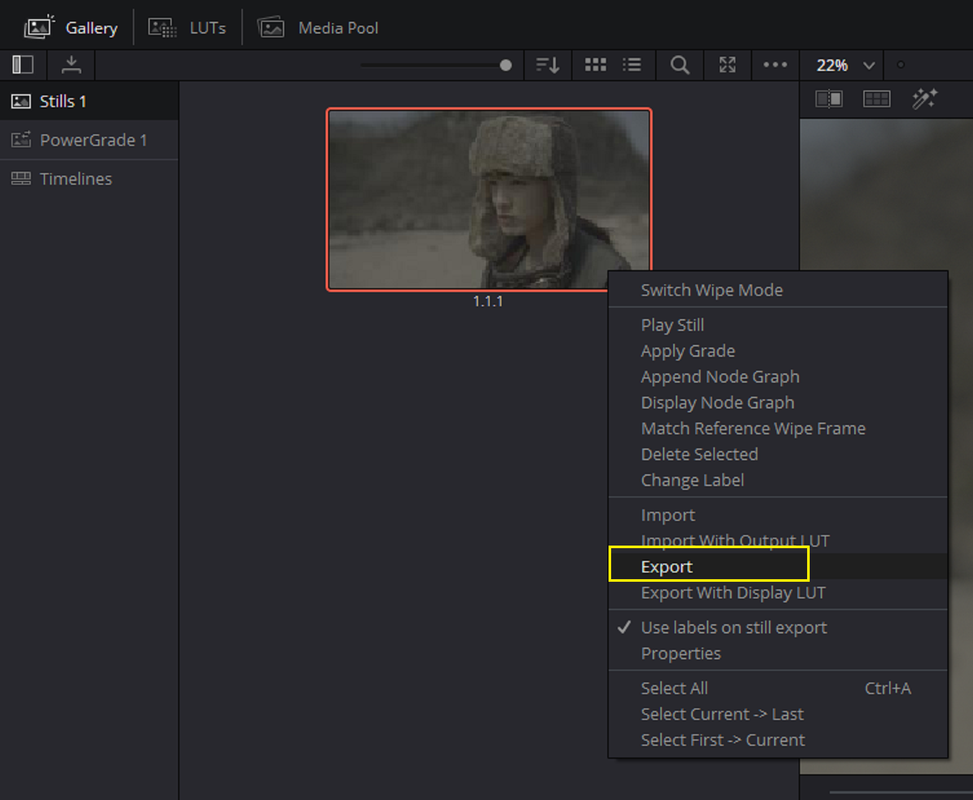This screenshot has width=973, height=800.
Task: Open the Media Pool panel
Action: pos(318,28)
